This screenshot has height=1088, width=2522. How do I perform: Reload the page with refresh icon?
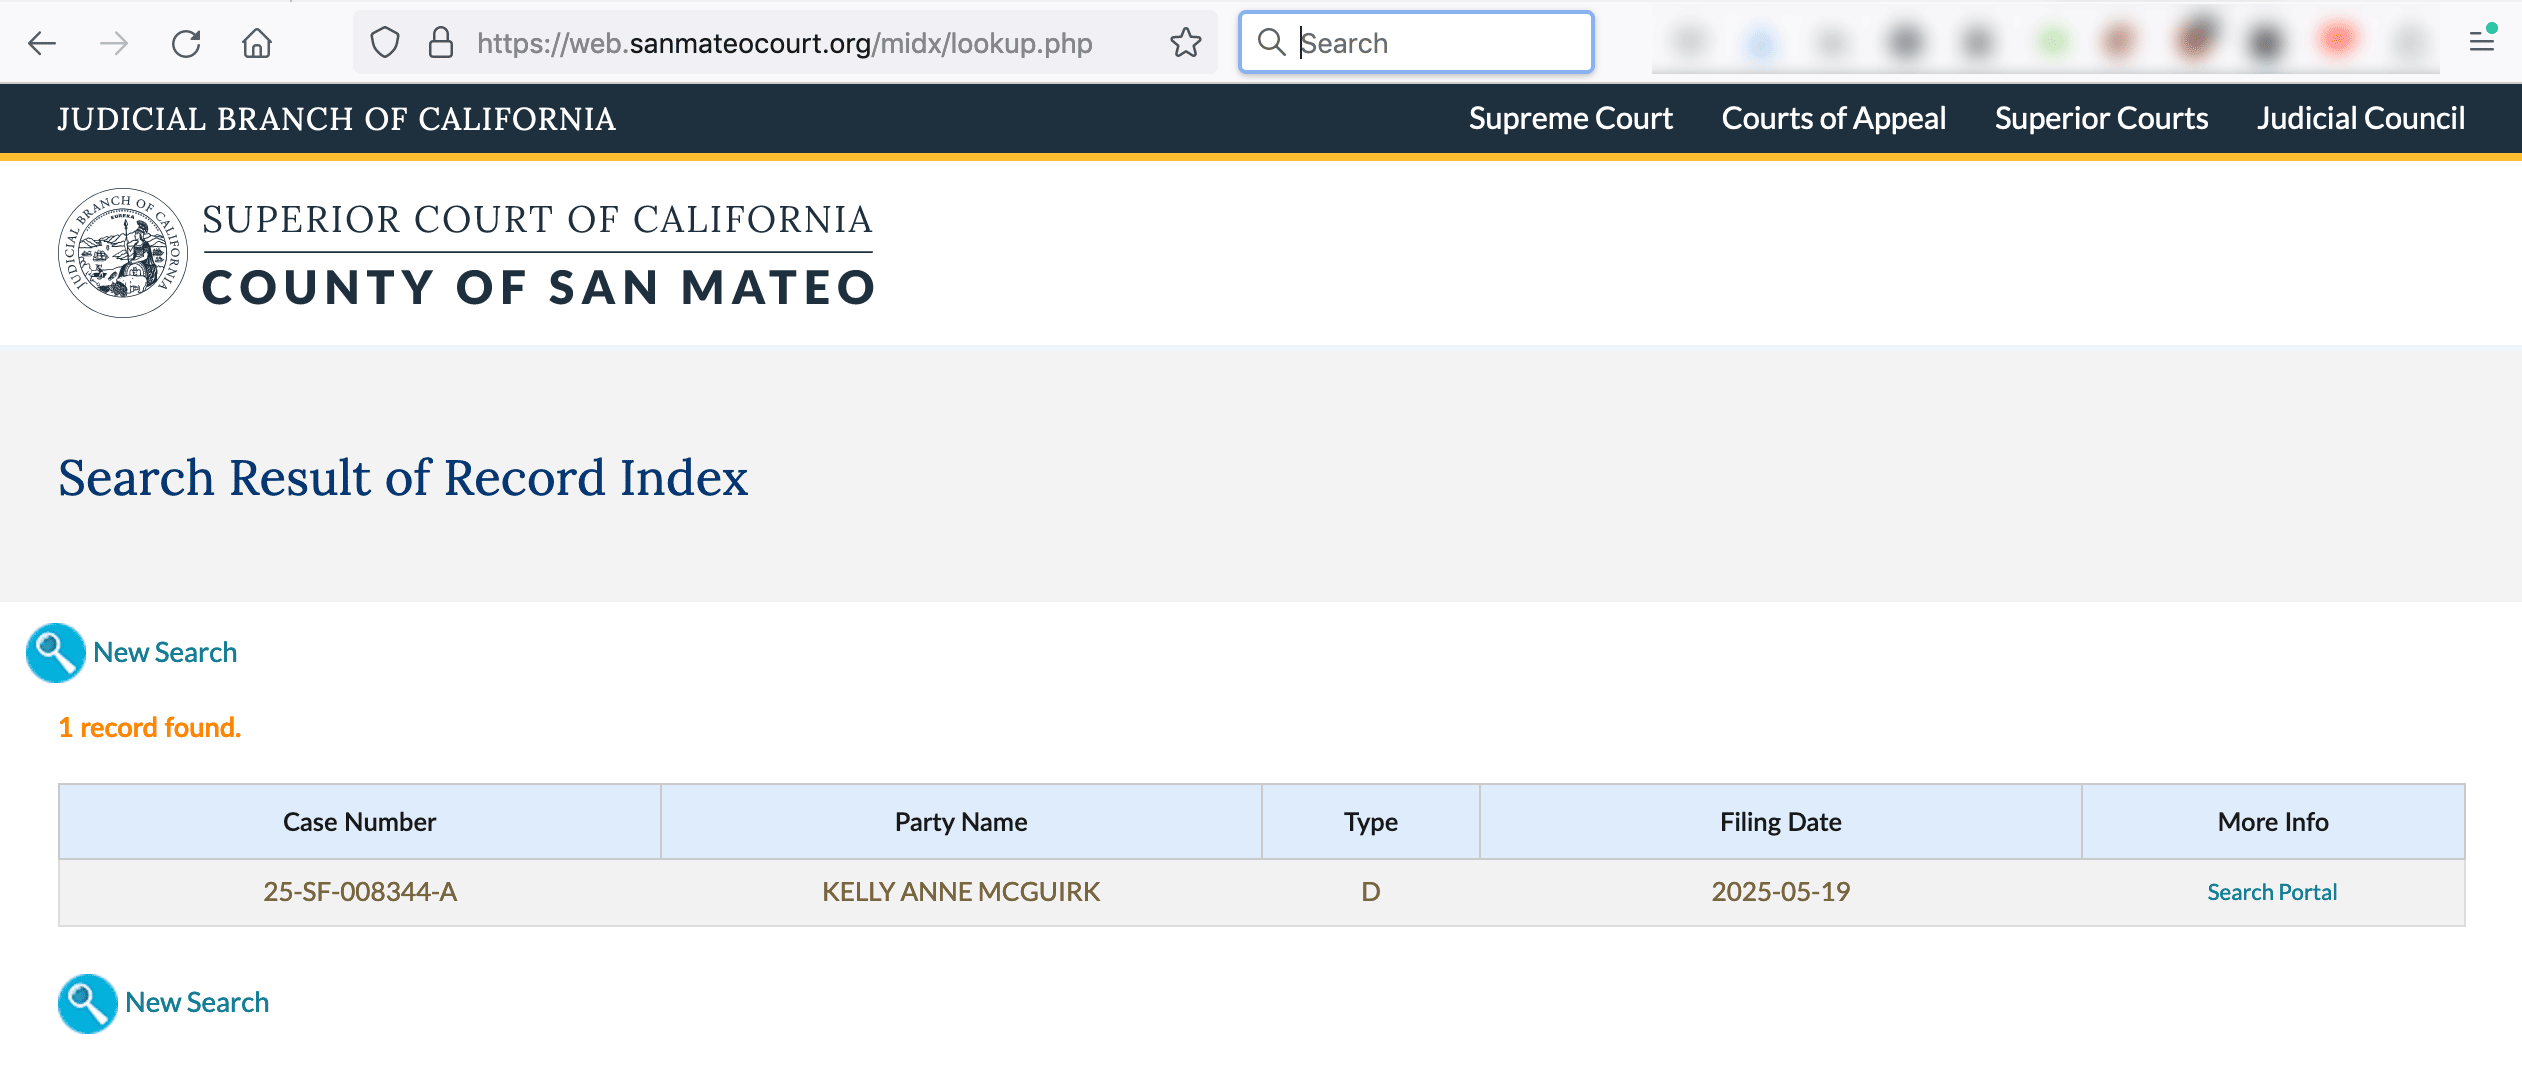pyautogui.click(x=186, y=43)
